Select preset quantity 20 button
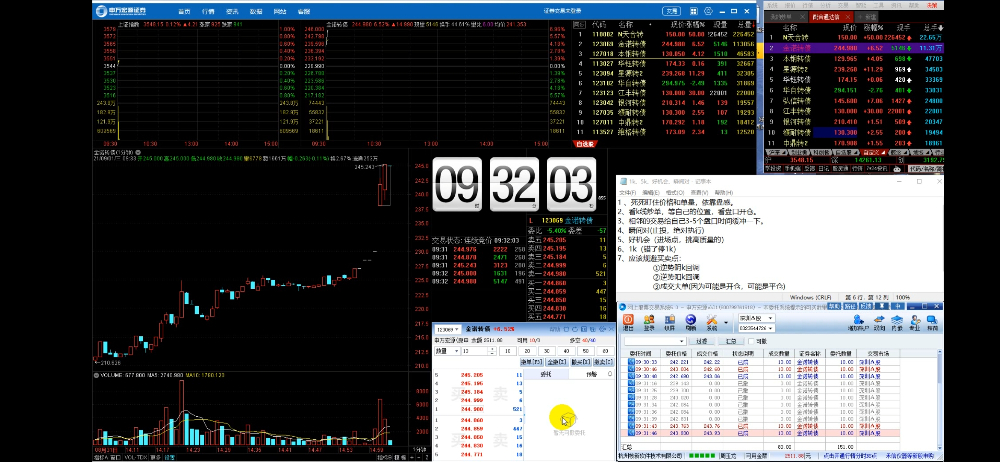Screen dimensions: 1000x462 pyautogui.click(x=527, y=351)
